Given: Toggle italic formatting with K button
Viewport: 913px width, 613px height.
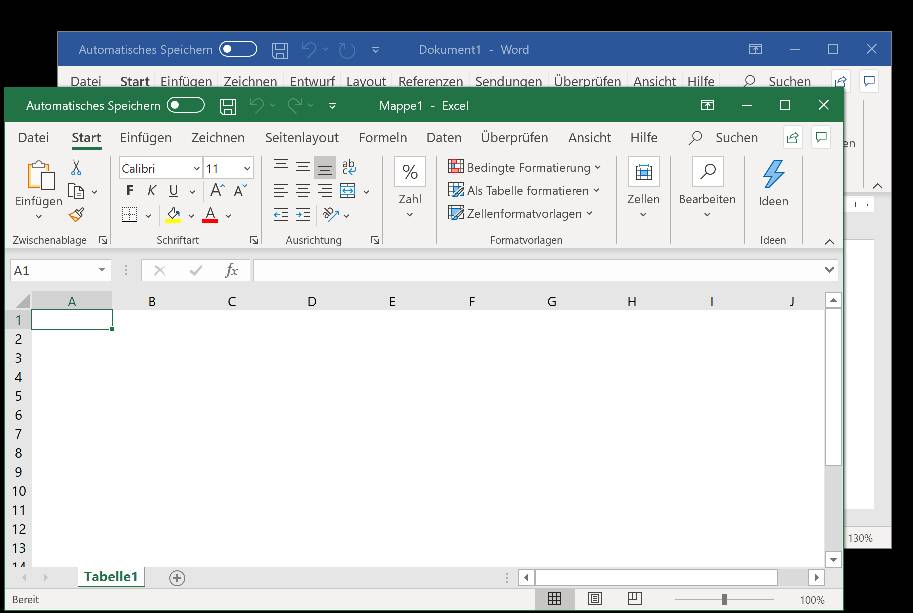Looking at the screenshot, I should 152,191.
